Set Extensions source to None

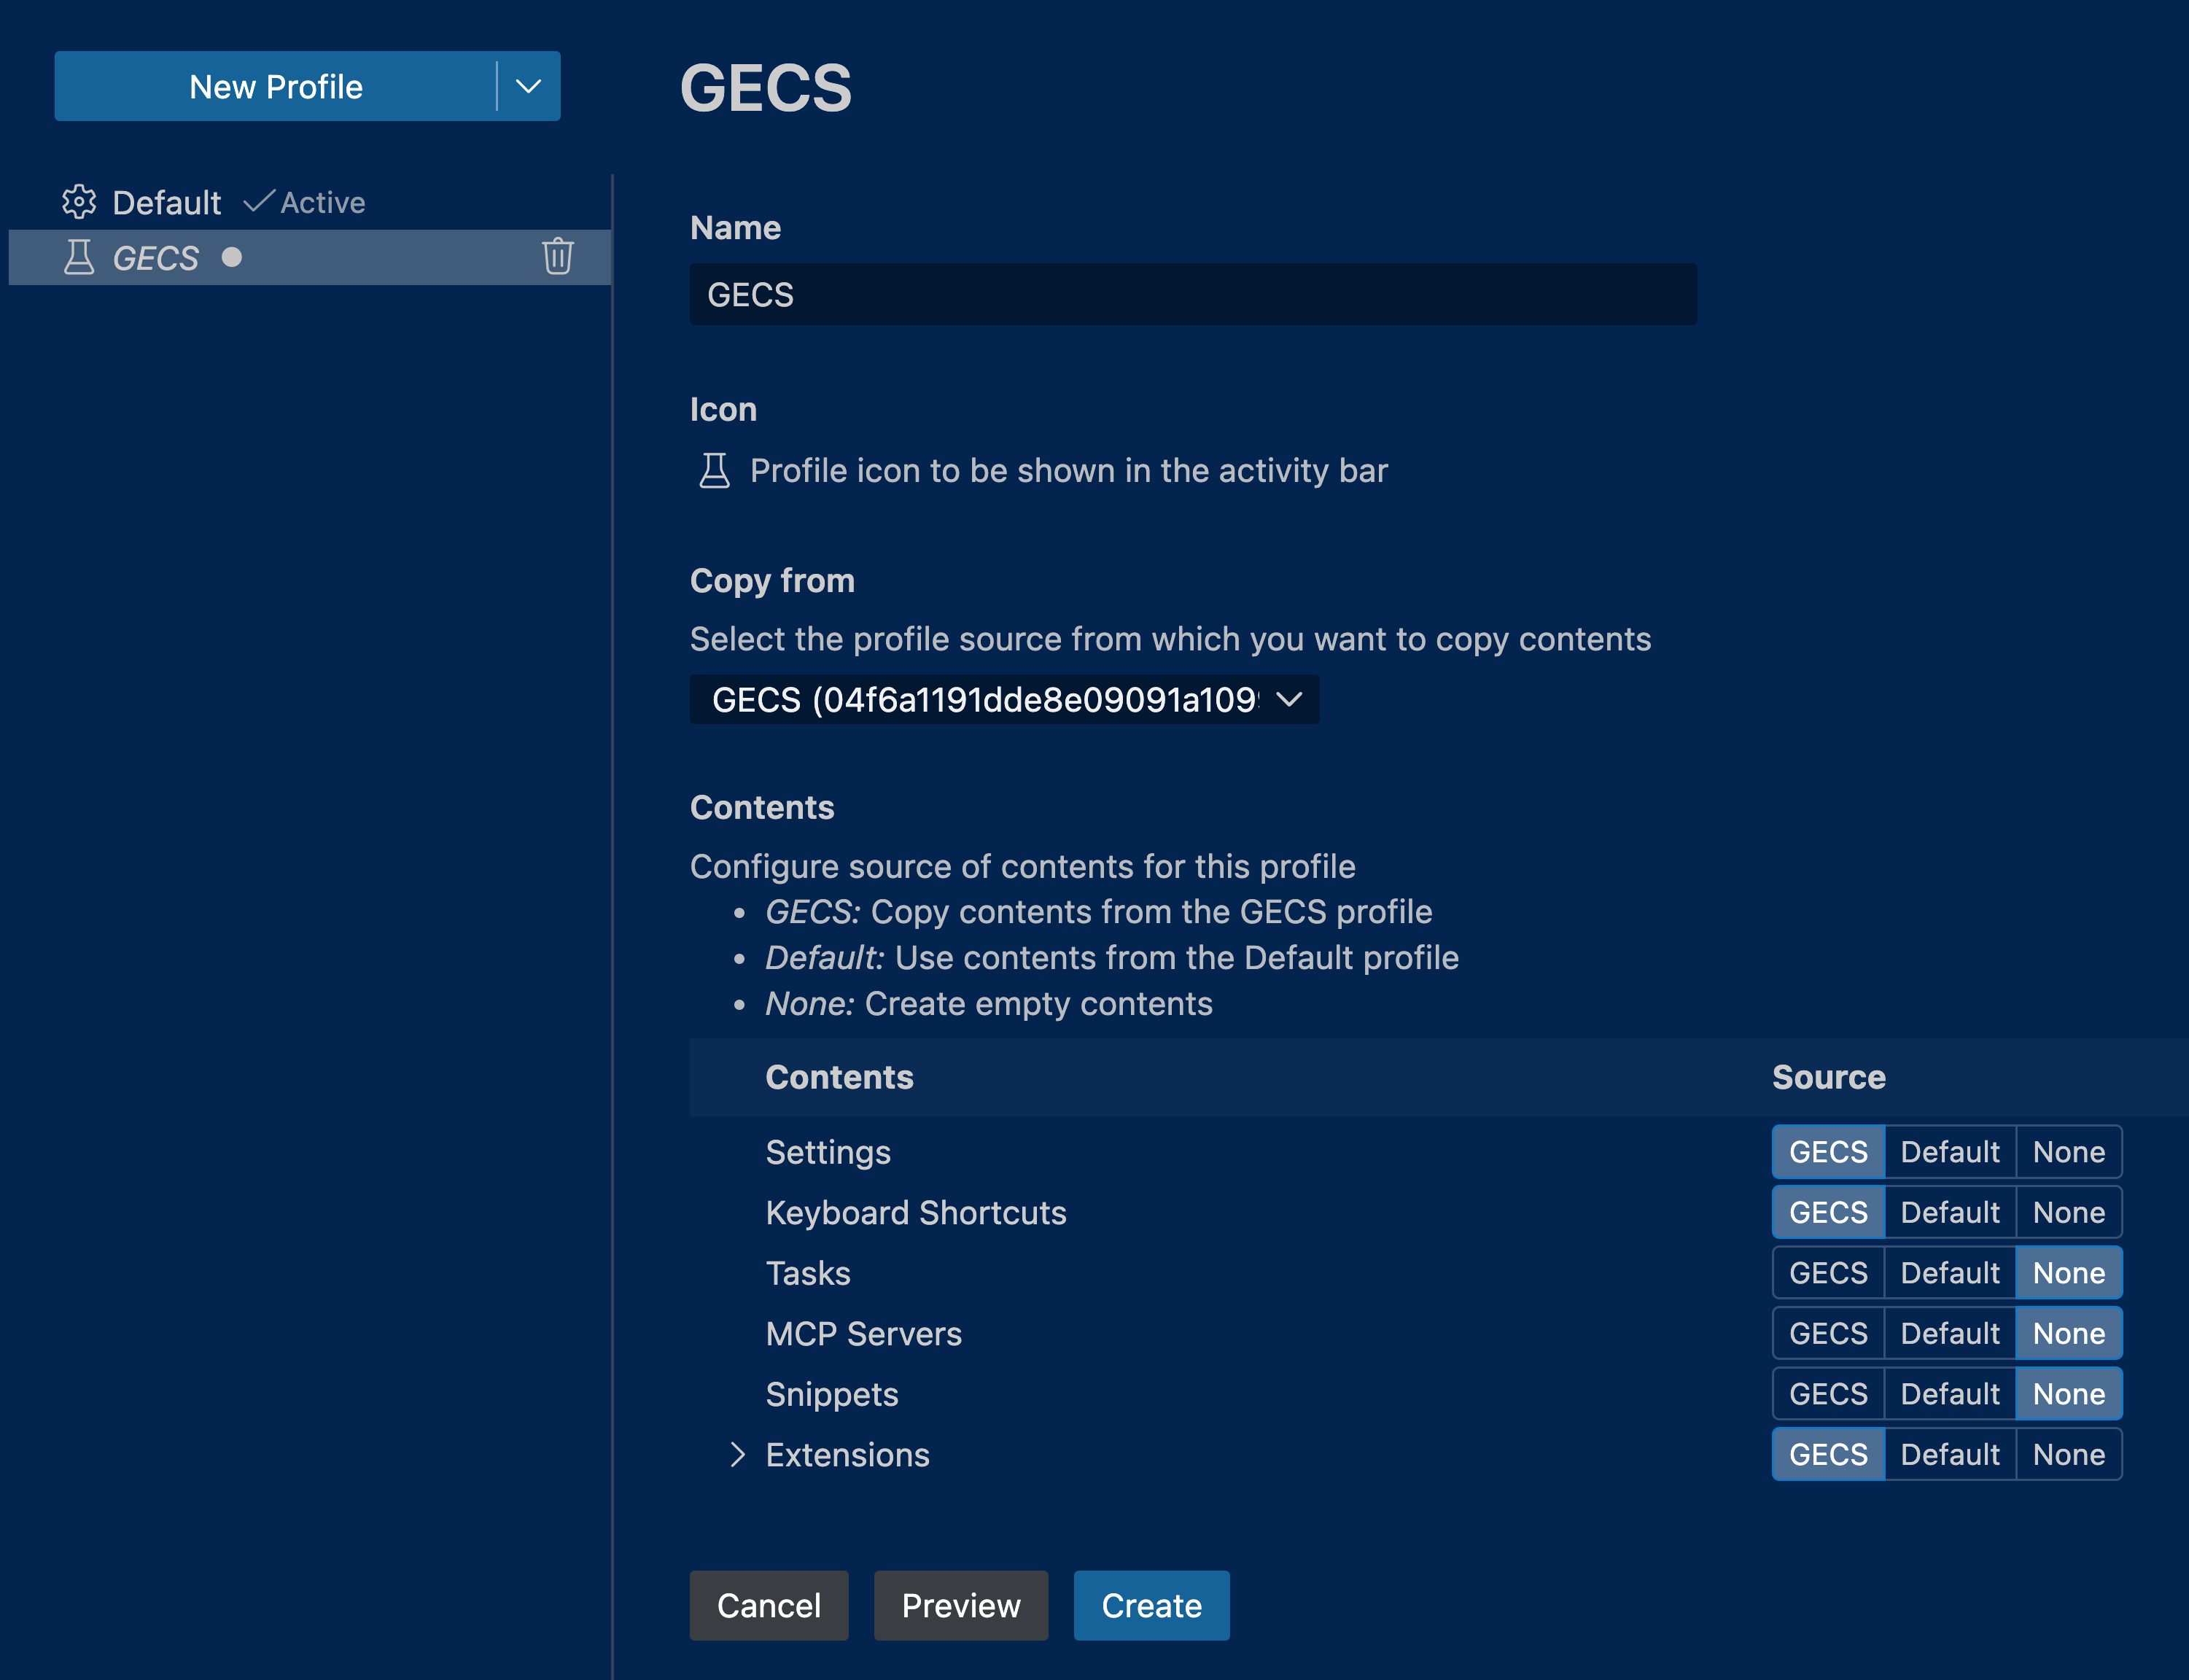2068,1454
